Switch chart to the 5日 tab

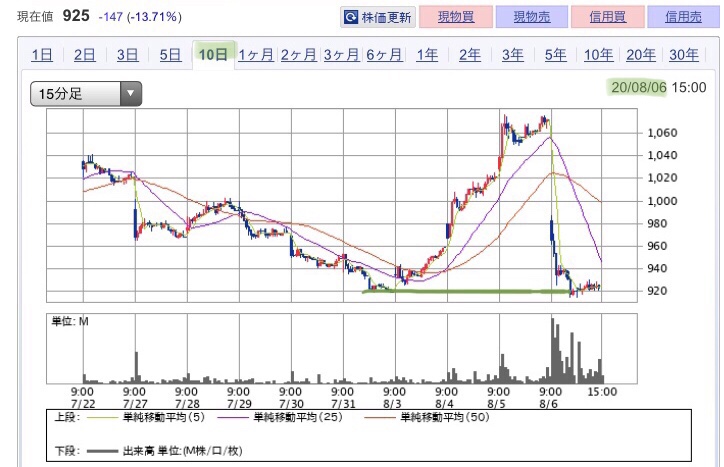point(170,55)
